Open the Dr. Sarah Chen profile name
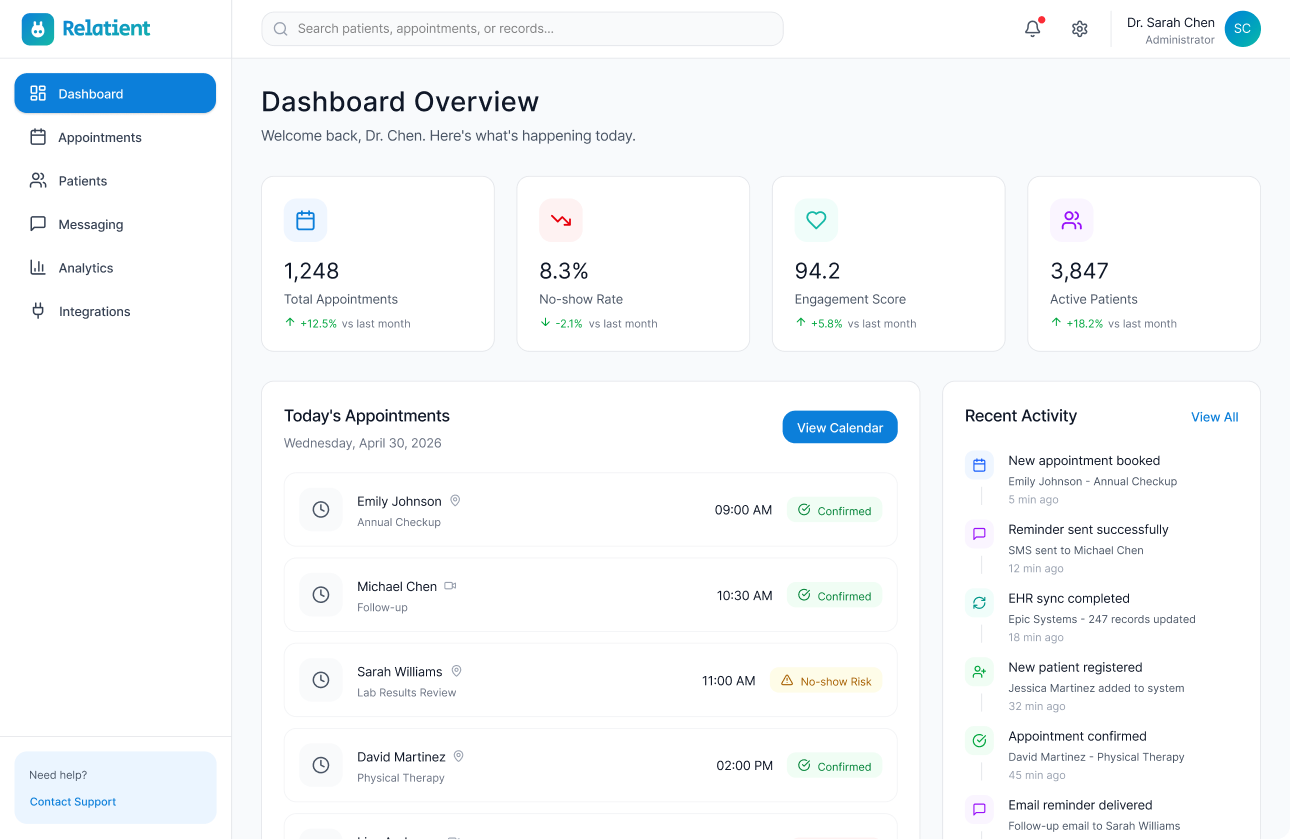 [1171, 22]
